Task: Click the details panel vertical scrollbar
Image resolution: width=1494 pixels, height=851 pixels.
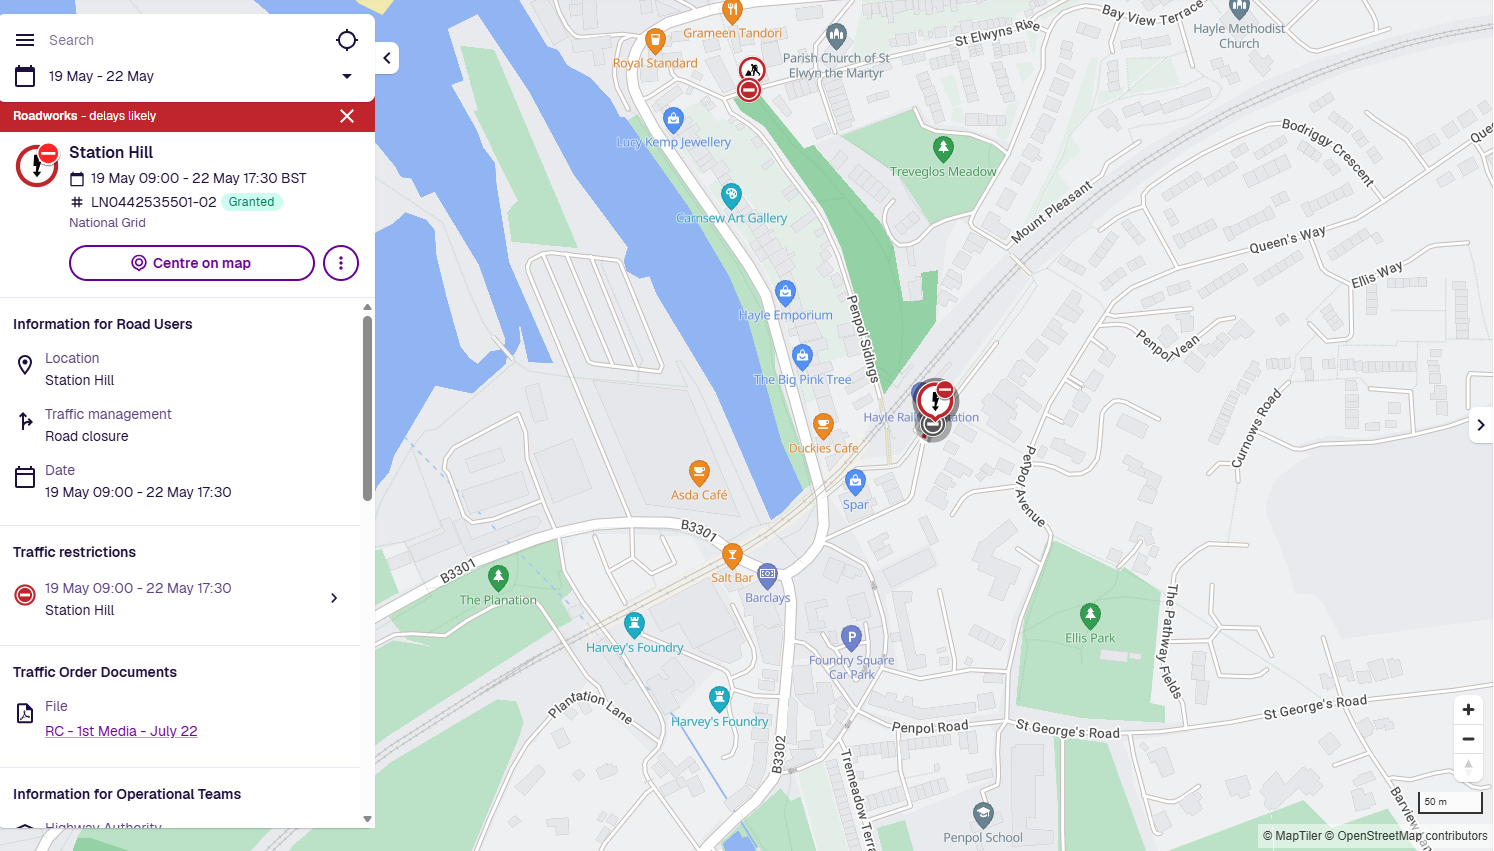Action: pos(367,408)
